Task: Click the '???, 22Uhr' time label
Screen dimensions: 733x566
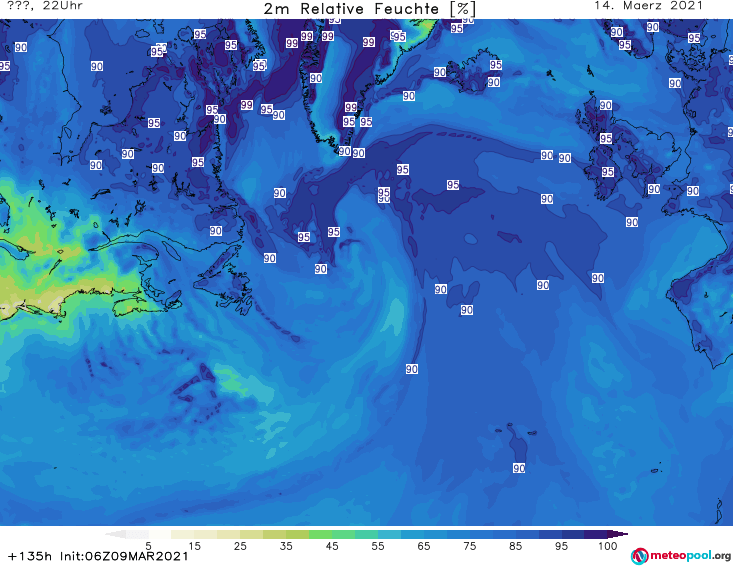Action: click(45, 6)
